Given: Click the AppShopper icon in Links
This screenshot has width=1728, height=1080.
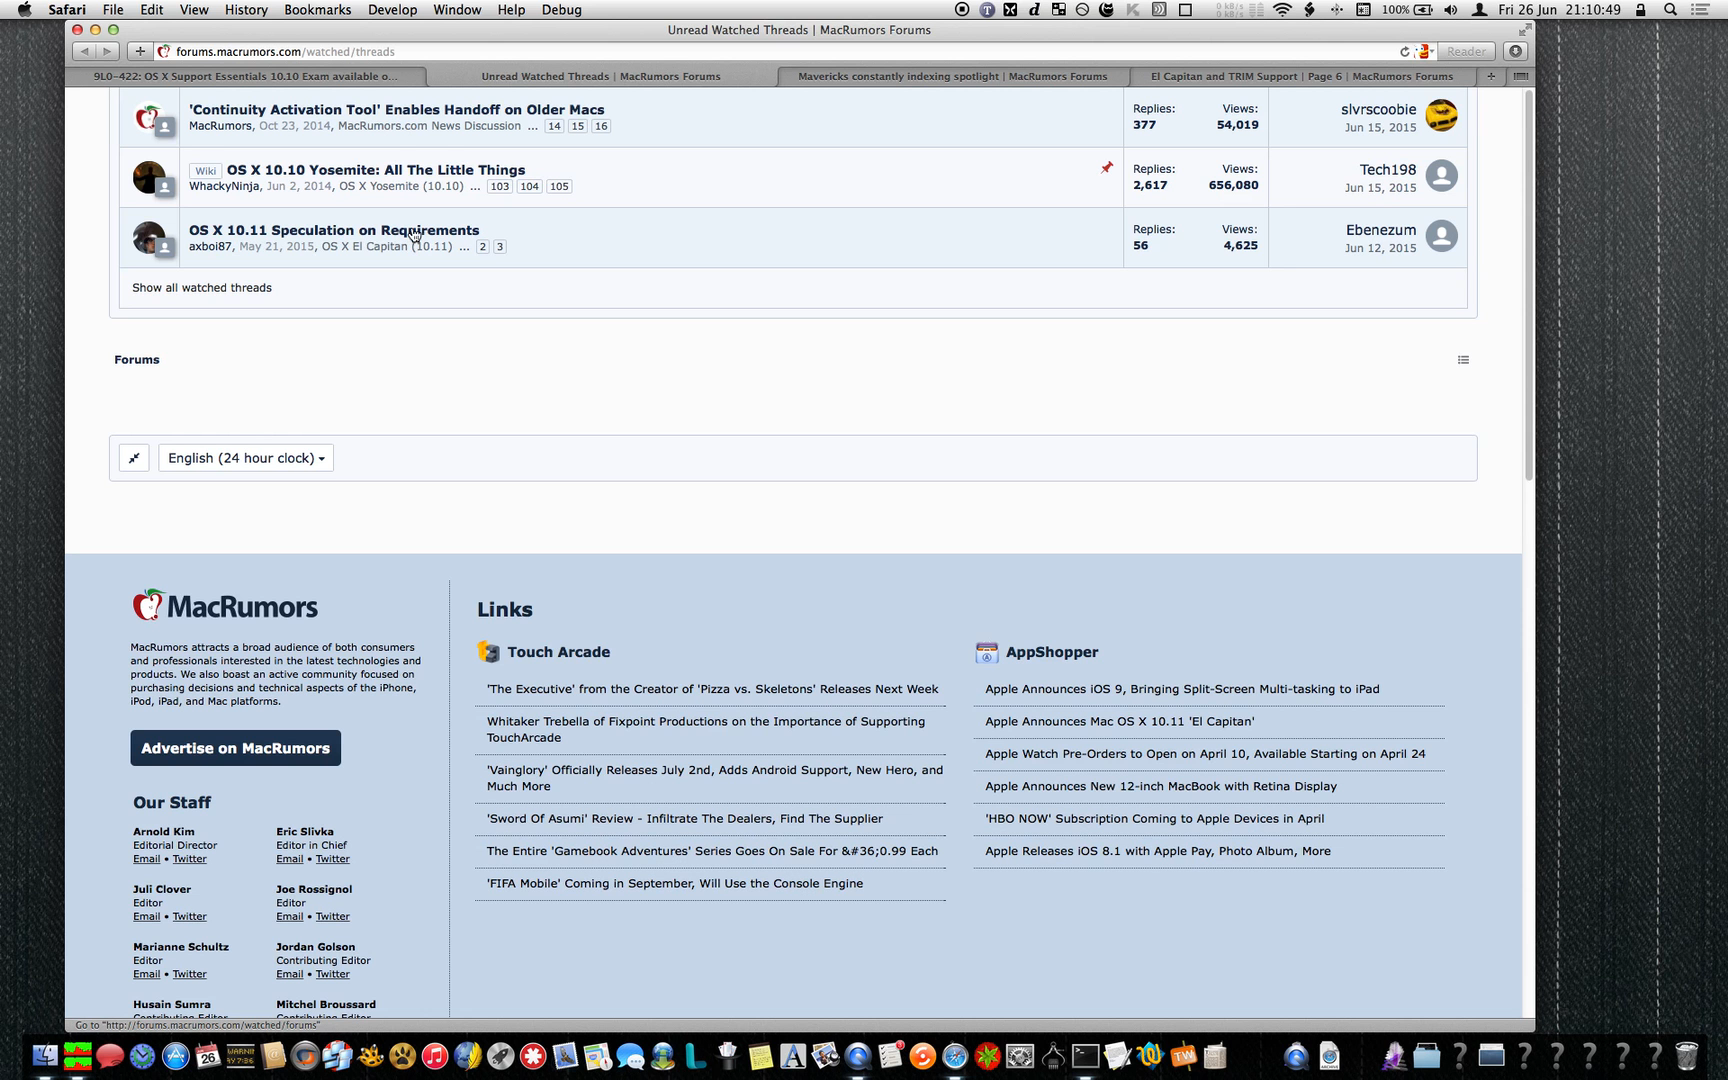Looking at the screenshot, I should pyautogui.click(x=986, y=652).
